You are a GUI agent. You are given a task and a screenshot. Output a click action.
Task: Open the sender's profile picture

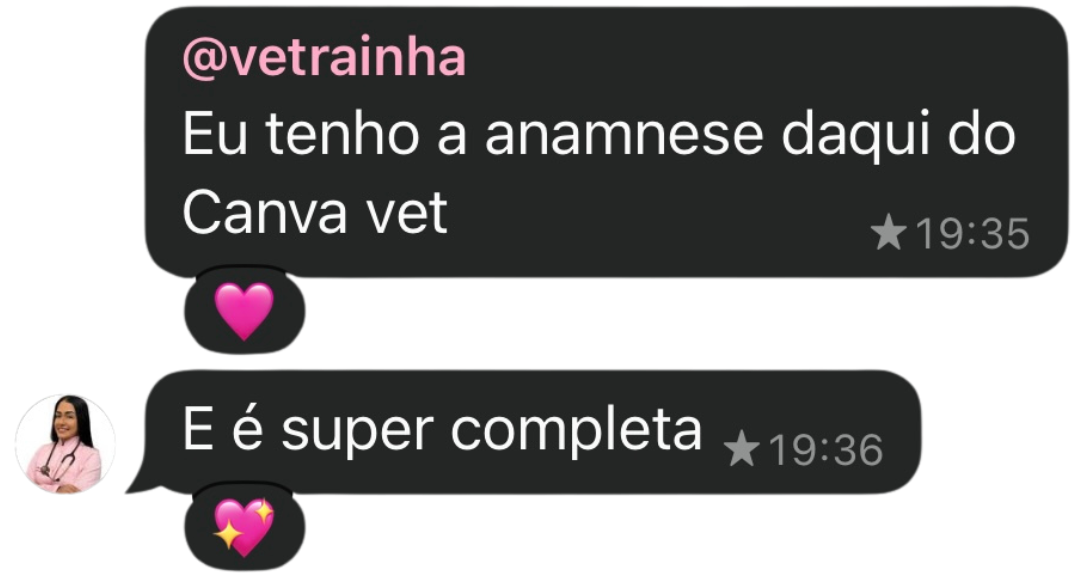pos(66,444)
